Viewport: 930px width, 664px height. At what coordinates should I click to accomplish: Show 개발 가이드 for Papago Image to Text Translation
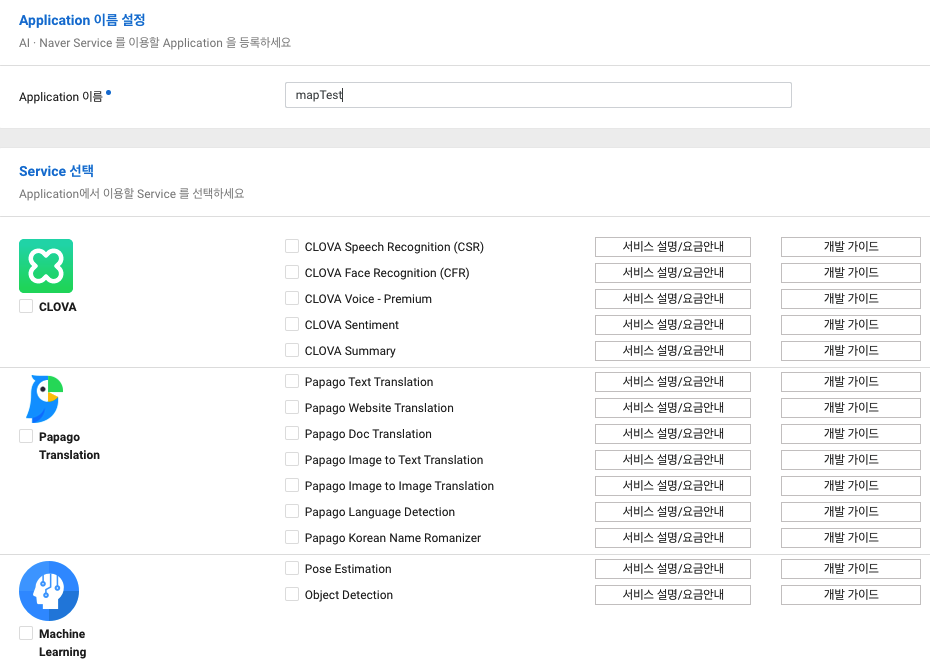pos(851,460)
